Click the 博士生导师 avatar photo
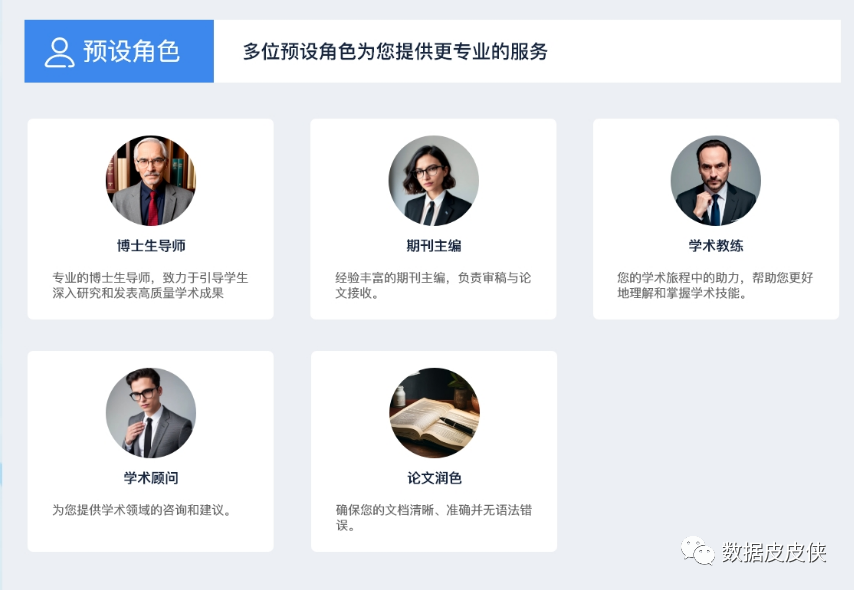The image size is (854, 590). tap(151, 180)
